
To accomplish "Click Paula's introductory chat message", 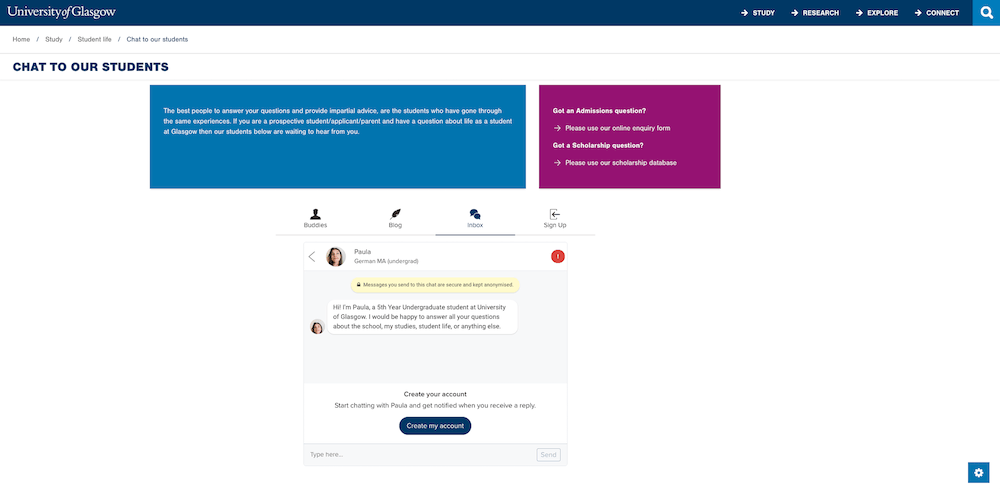I will [x=422, y=316].
